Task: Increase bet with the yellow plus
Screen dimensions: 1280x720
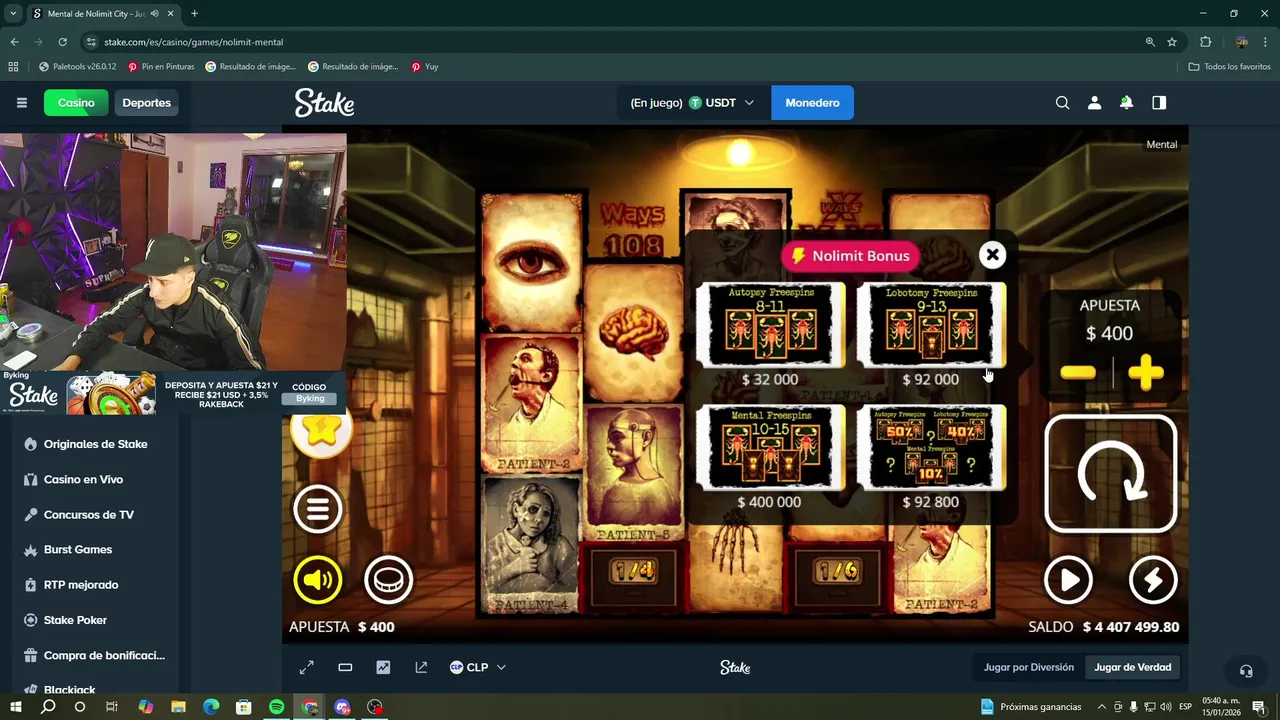Action: coord(1145,373)
